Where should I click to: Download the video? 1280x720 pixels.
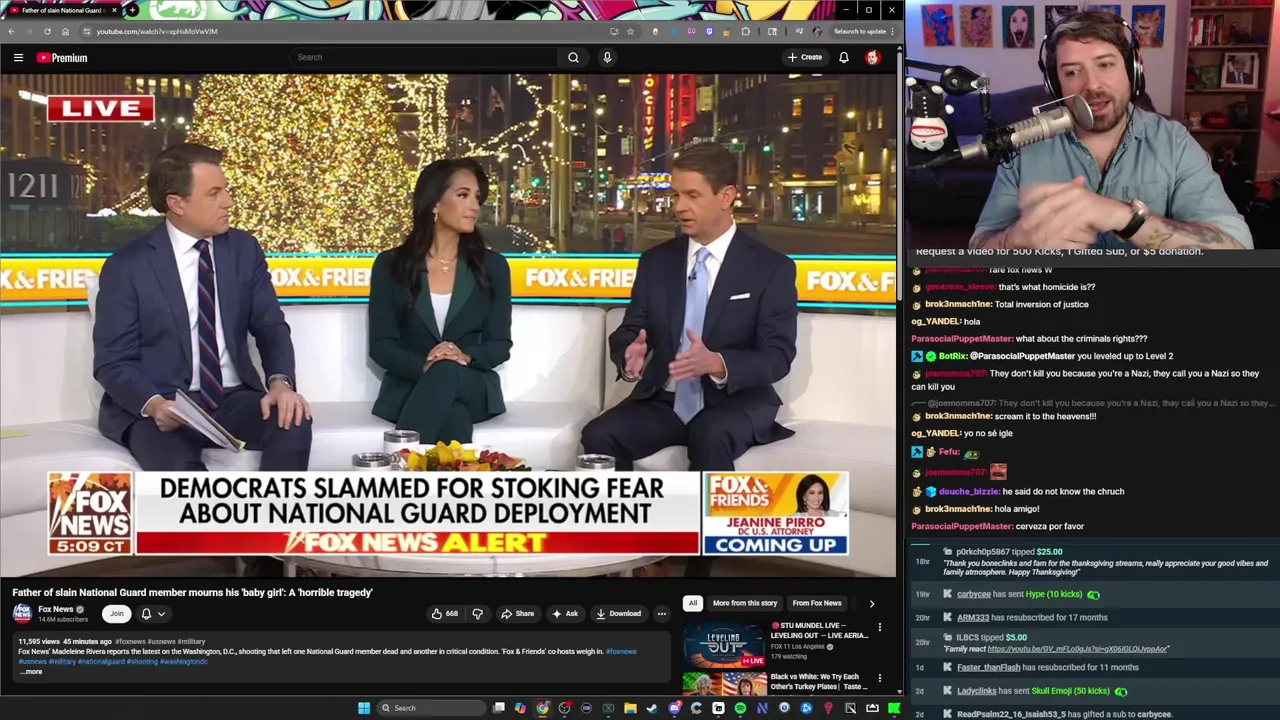point(618,614)
